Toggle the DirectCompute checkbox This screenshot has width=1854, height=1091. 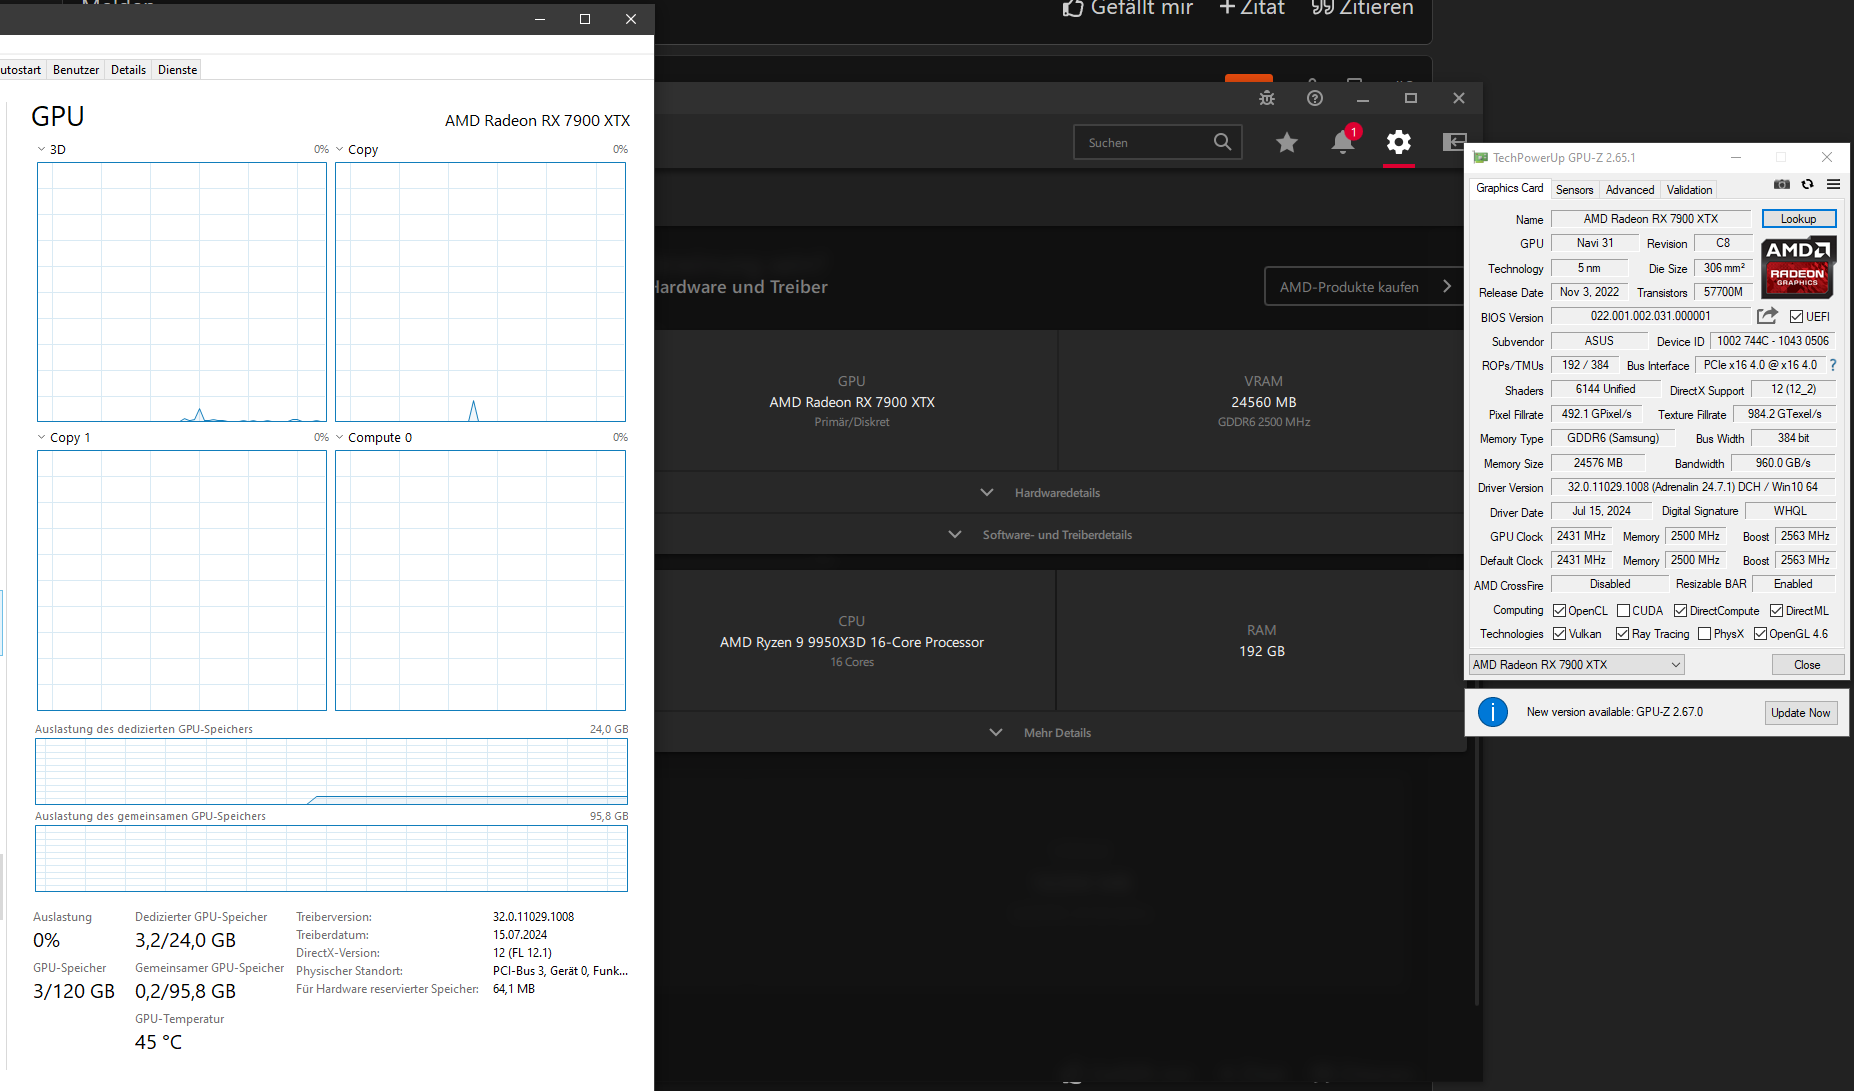pos(1680,611)
